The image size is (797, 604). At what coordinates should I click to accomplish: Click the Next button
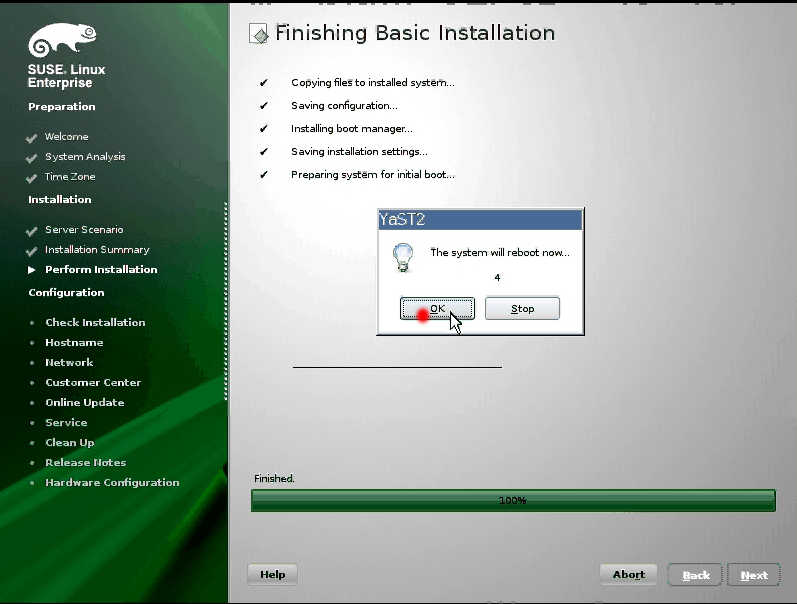(x=754, y=575)
